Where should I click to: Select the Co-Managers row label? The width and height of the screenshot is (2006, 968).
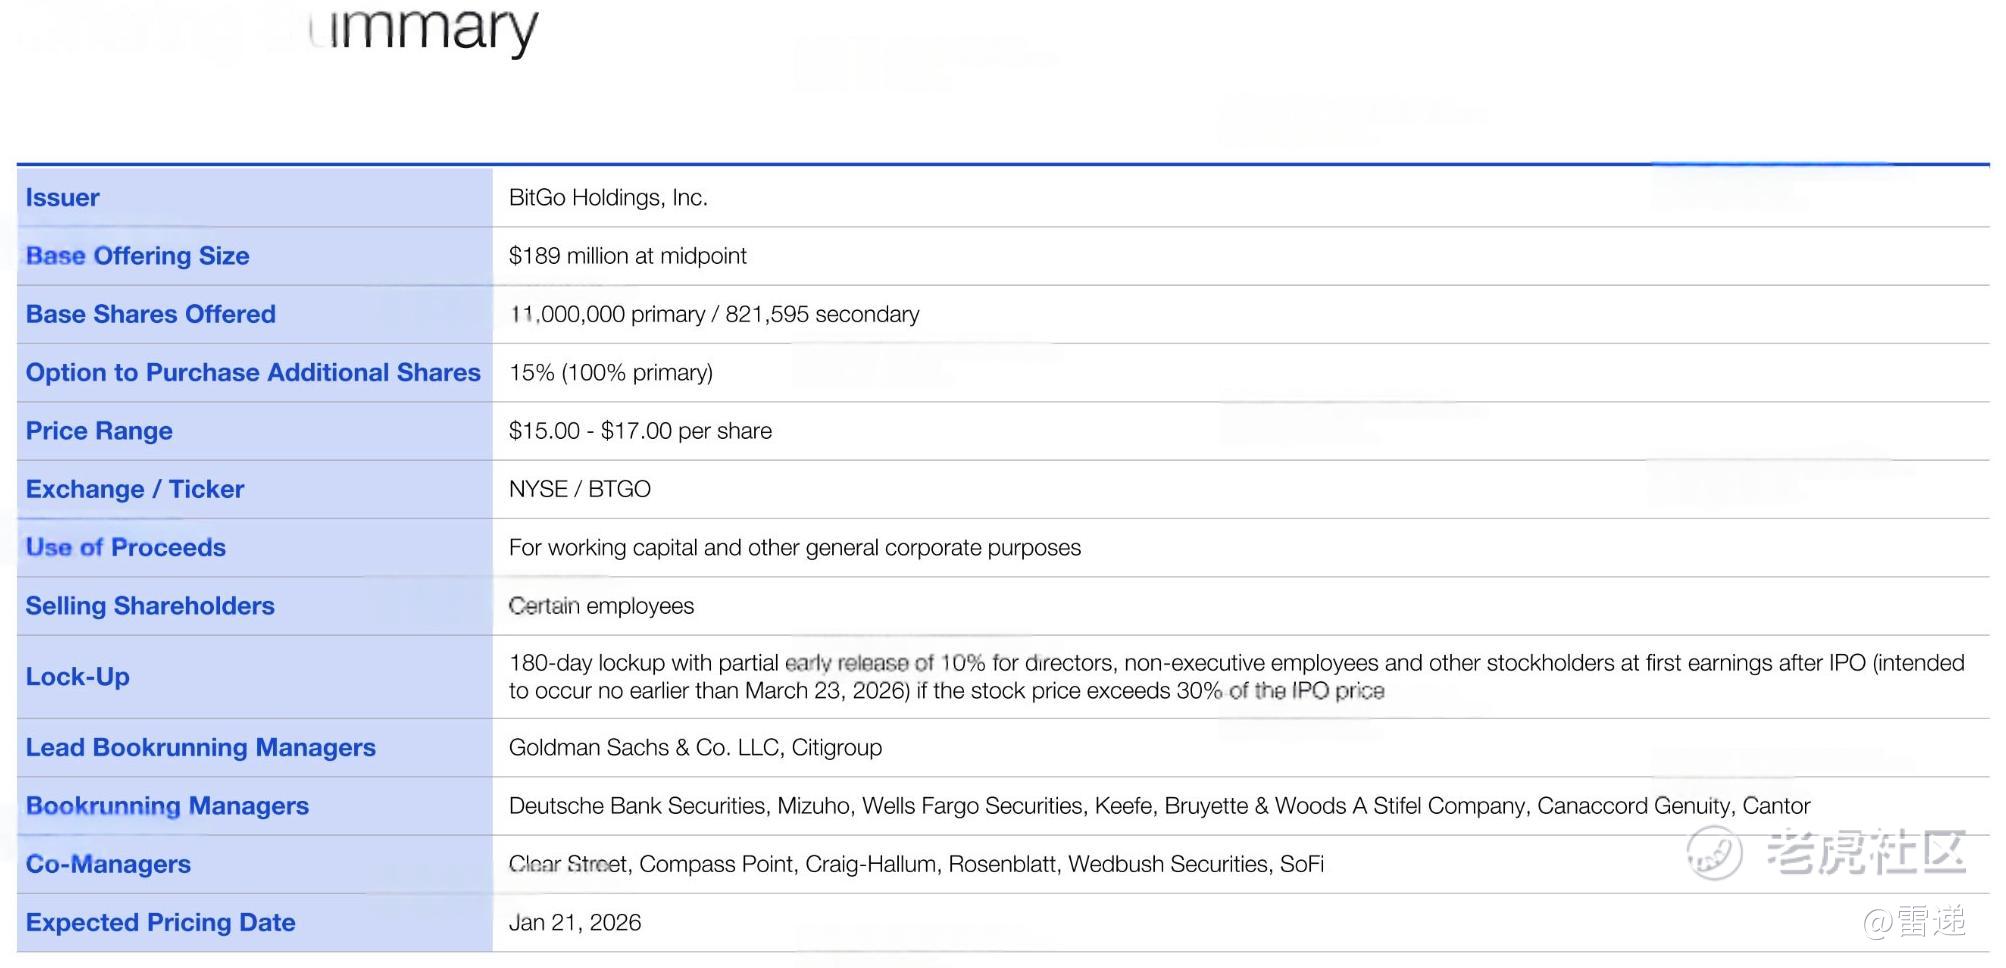point(108,864)
